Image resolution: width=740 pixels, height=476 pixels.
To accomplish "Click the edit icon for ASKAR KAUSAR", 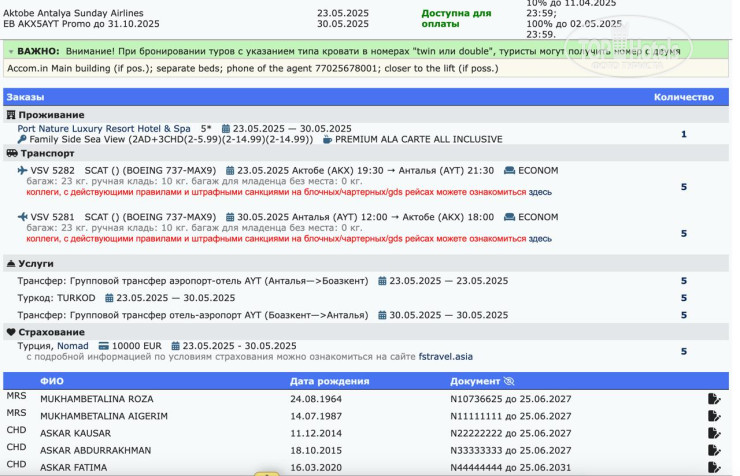I will [713, 434].
